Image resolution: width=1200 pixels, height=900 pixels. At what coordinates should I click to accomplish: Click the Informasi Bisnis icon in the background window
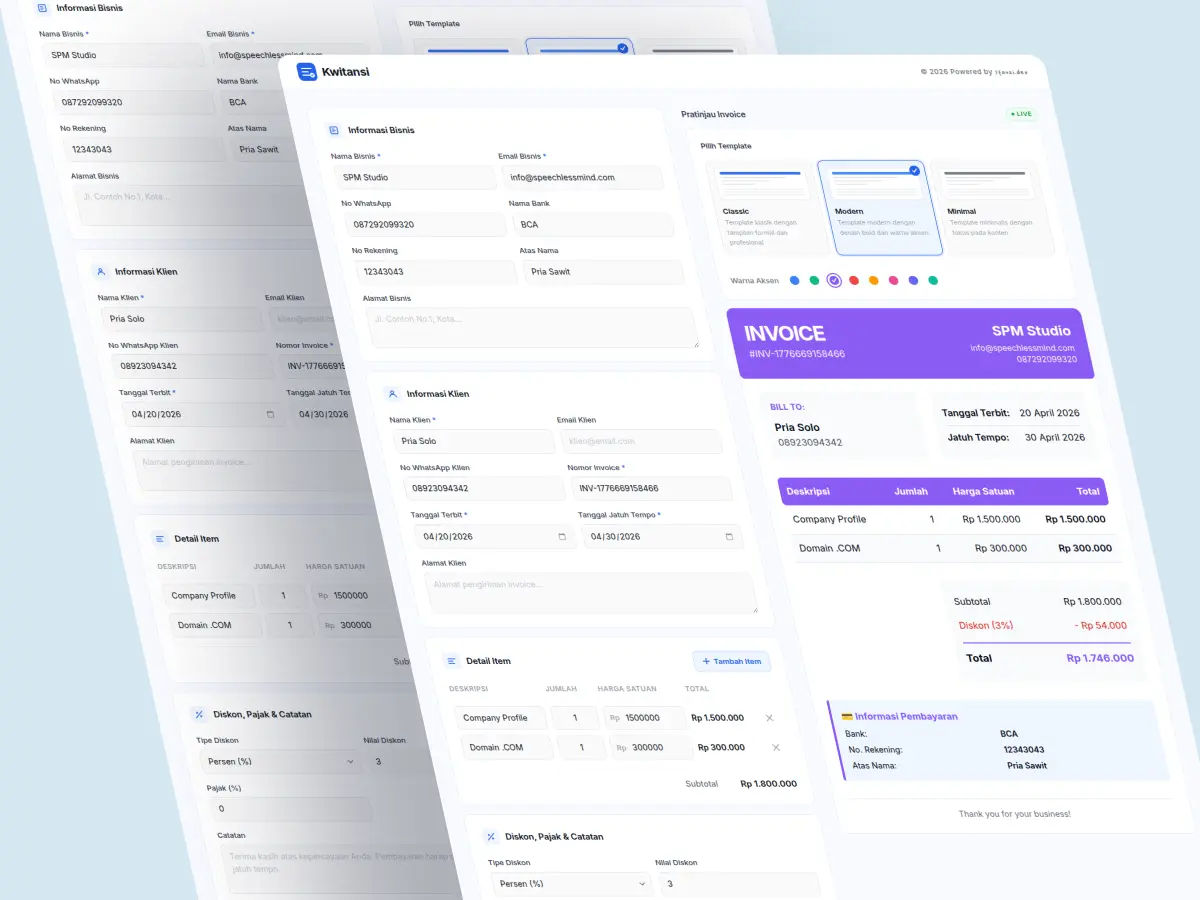click(41, 8)
